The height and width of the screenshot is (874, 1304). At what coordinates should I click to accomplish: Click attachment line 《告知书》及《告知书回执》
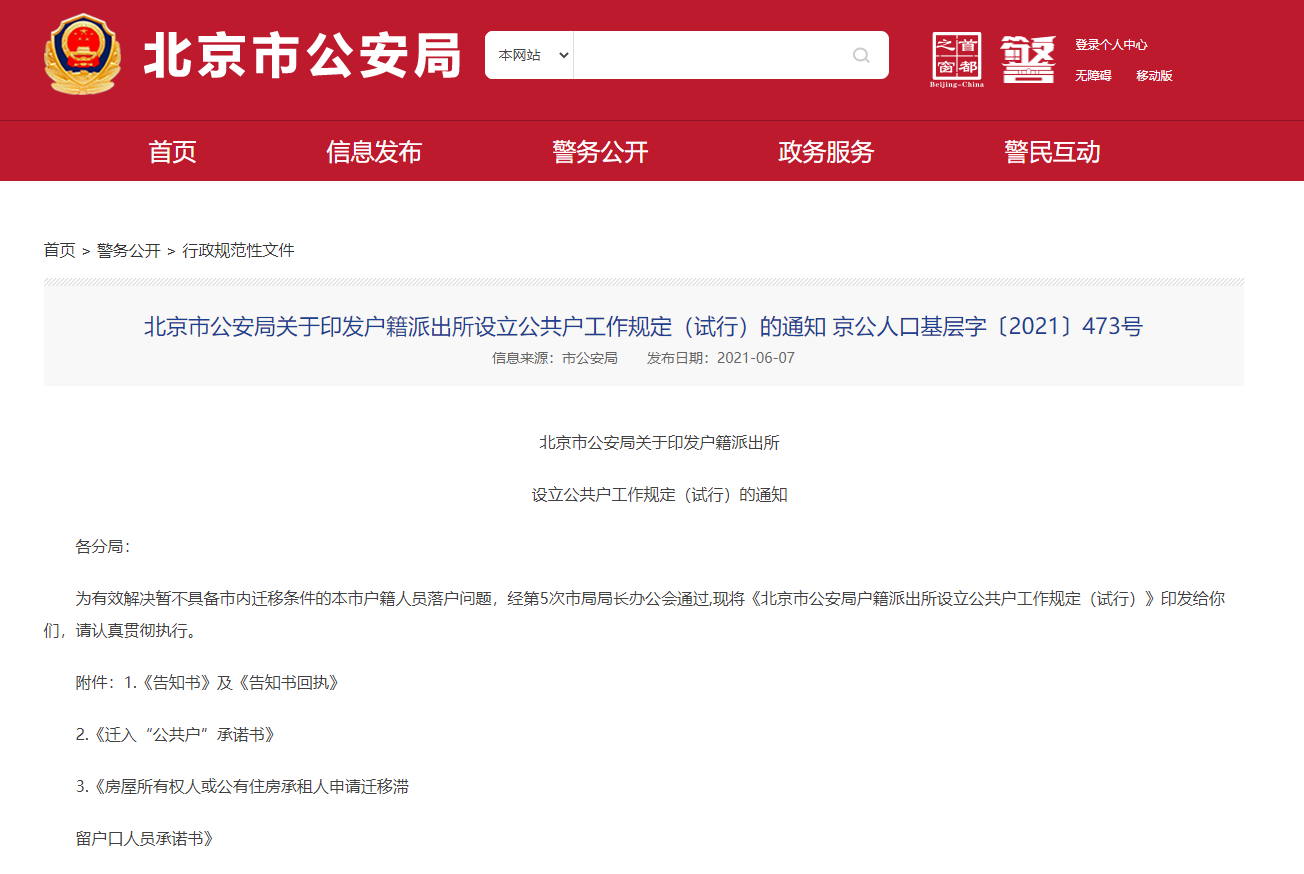(x=207, y=683)
